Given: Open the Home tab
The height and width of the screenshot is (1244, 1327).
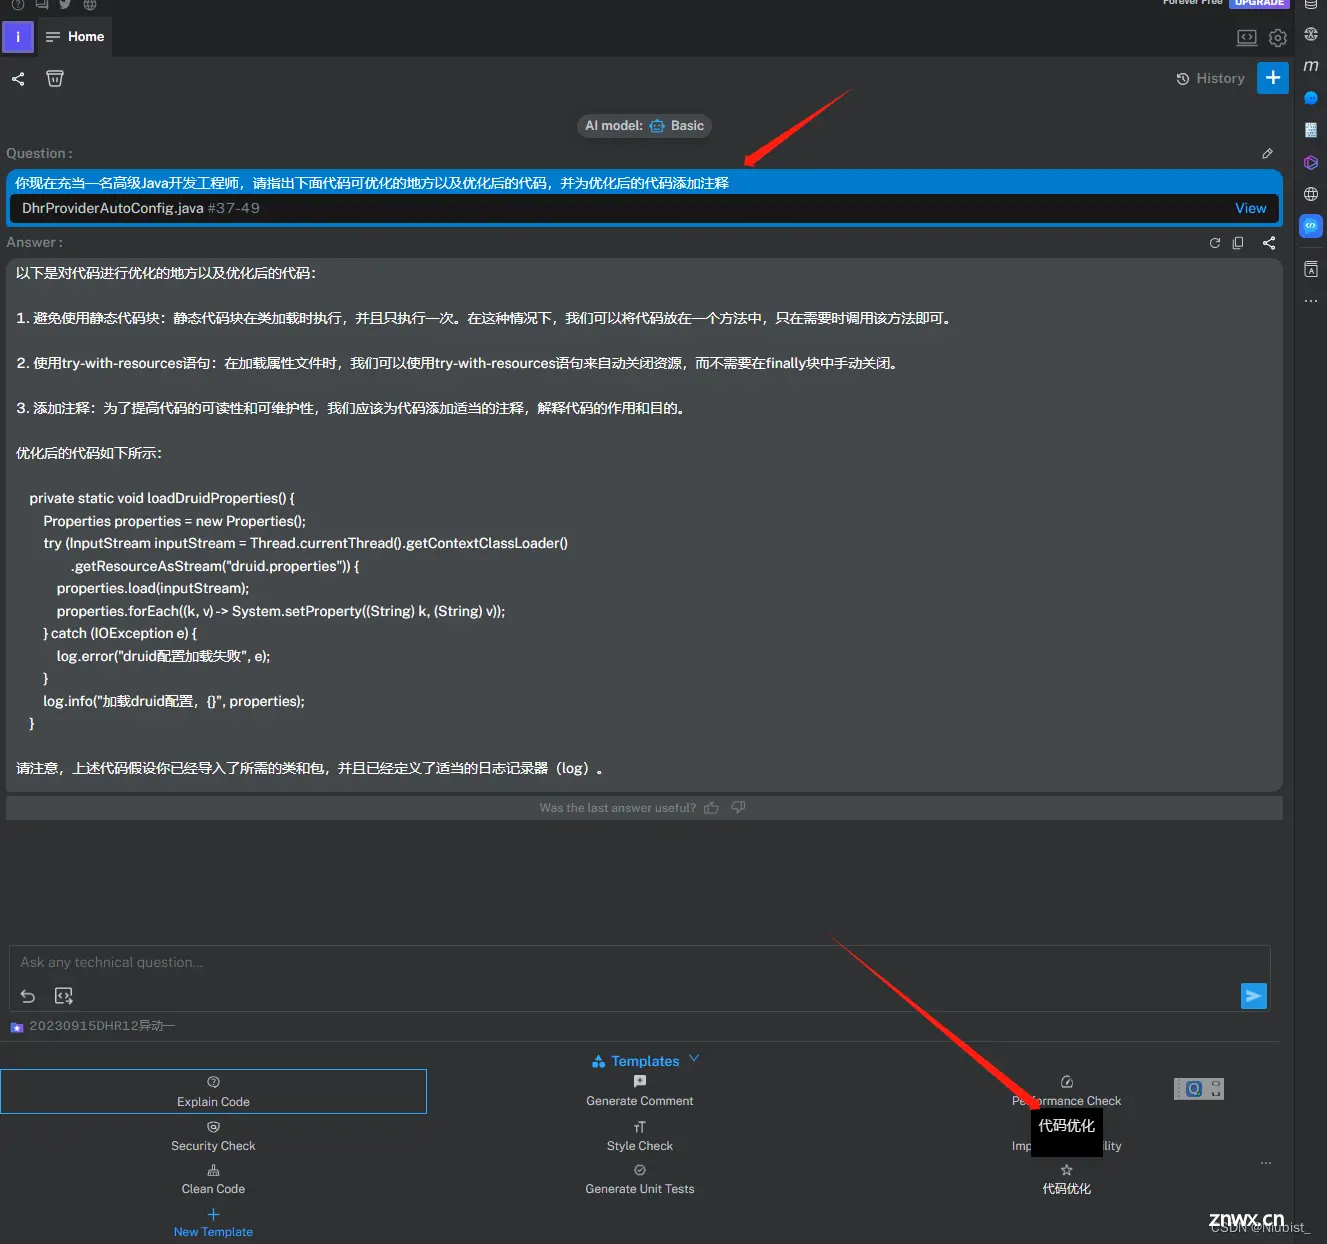Looking at the screenshot, I should (75, 37).
